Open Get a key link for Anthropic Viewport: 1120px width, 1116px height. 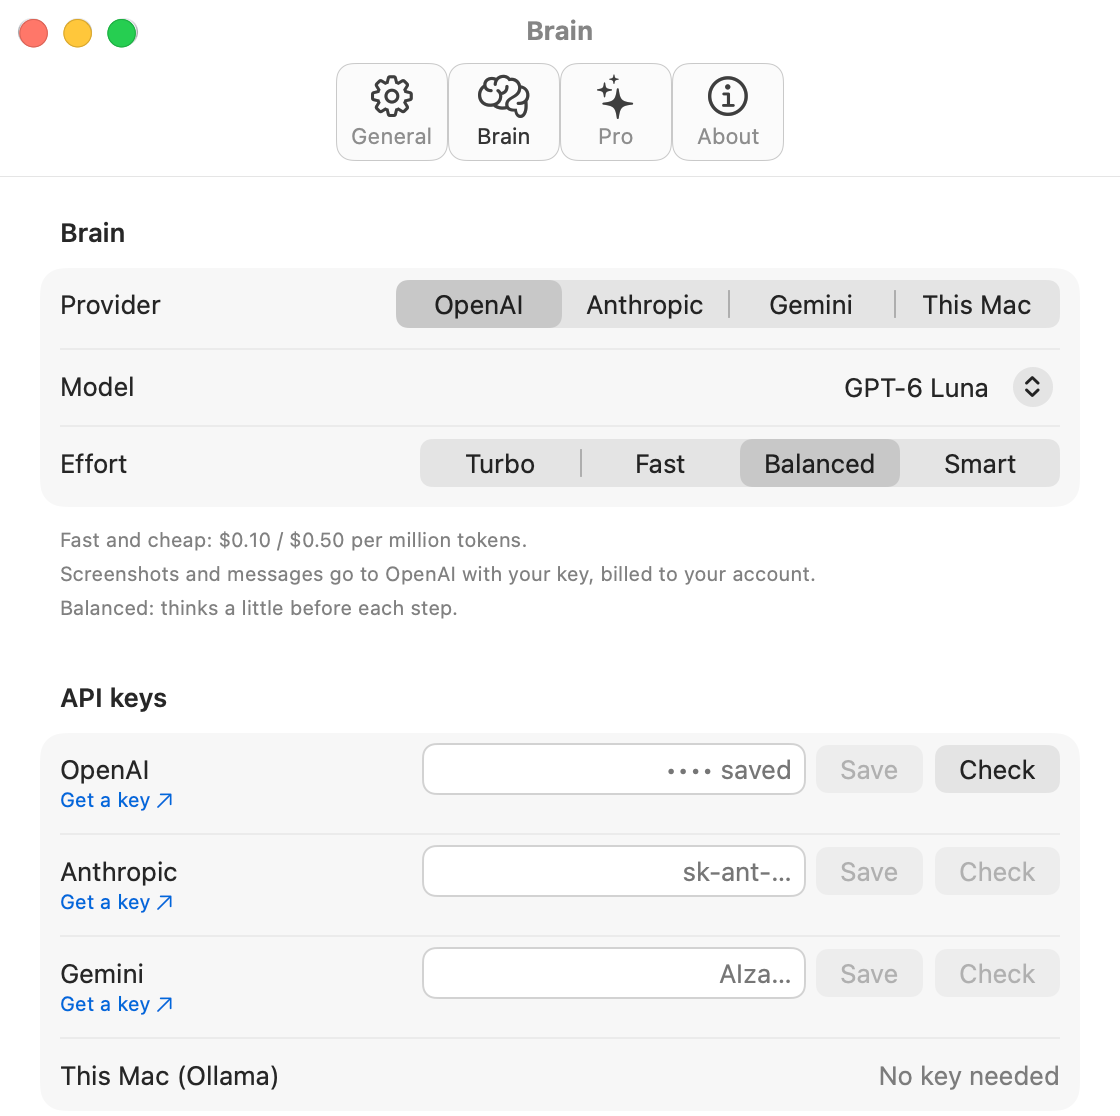click(x=116, y=902)
